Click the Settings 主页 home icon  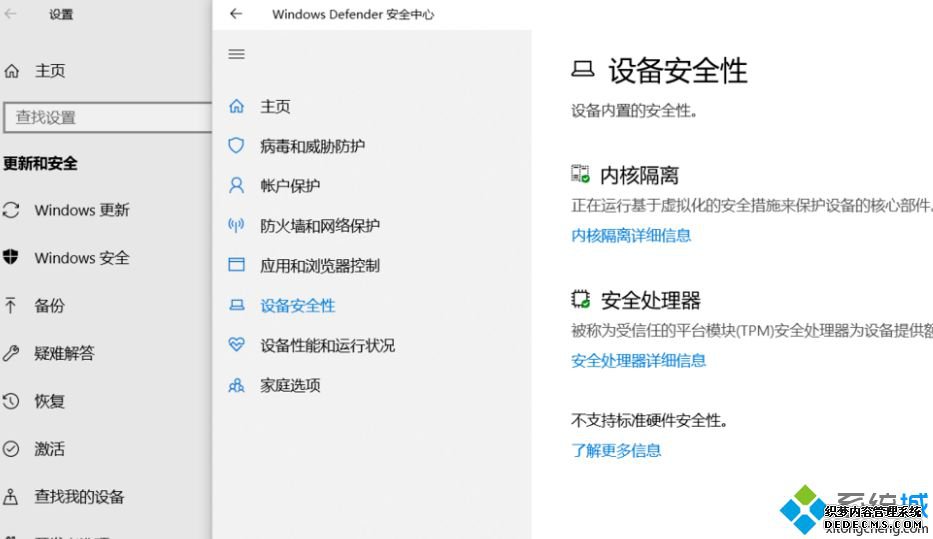pos(11,71)
